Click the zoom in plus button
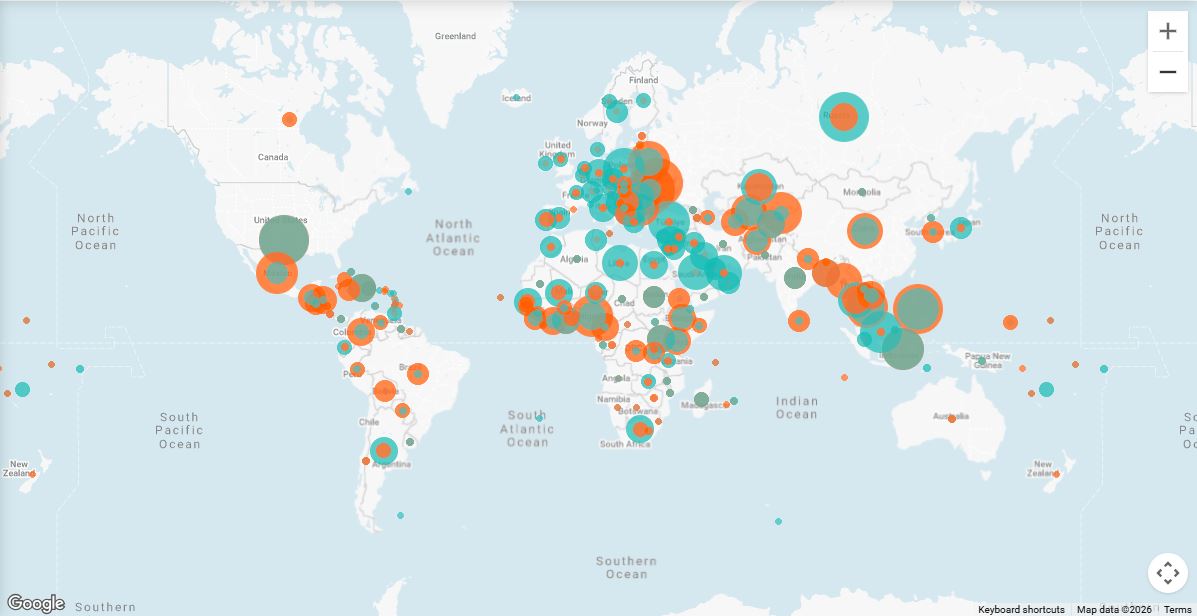Screen dimensions: 1197x616 pos(1167,32)
